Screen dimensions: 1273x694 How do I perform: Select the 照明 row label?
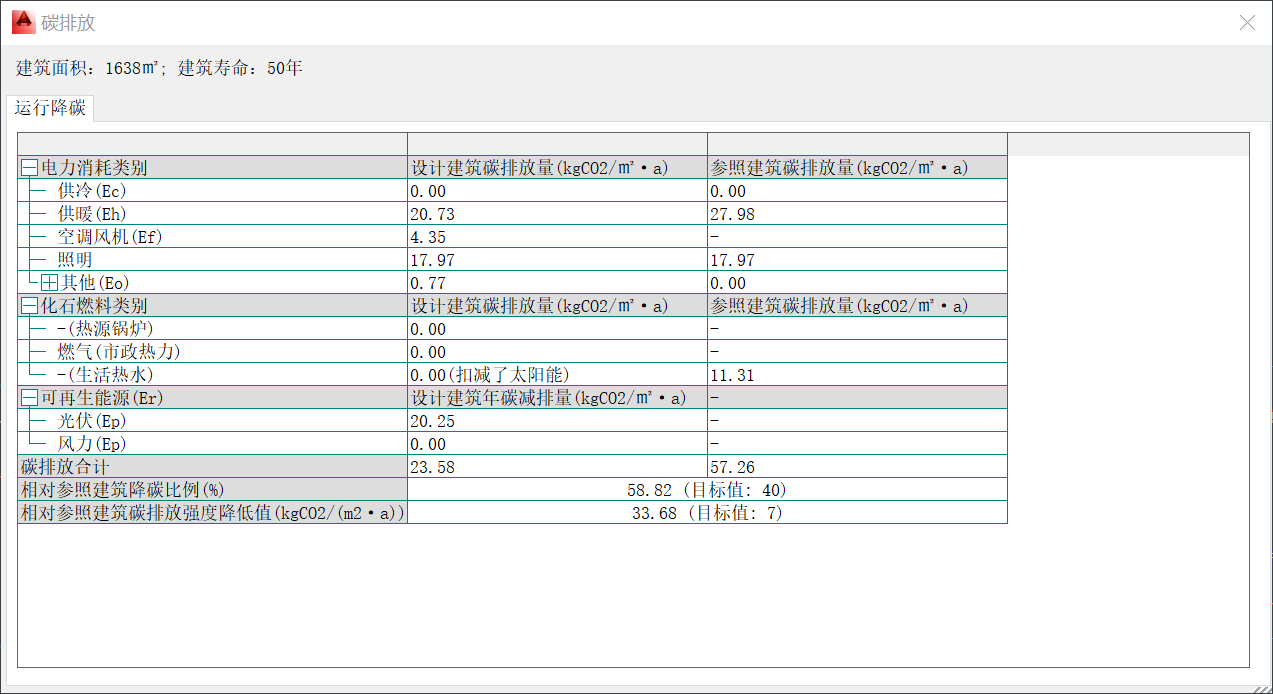(75, 260)
